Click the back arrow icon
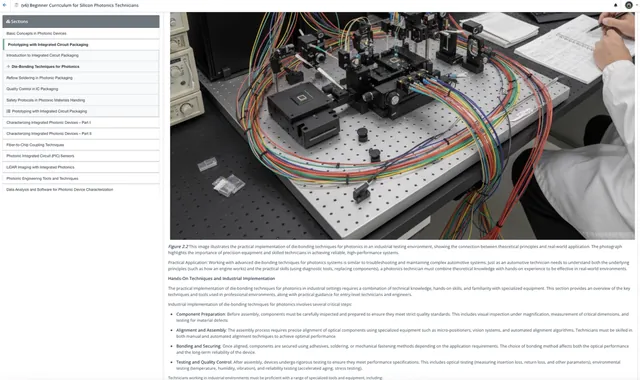Image resolution: width=640 pixels, height=380 pixels. click(x=4, y=5)
